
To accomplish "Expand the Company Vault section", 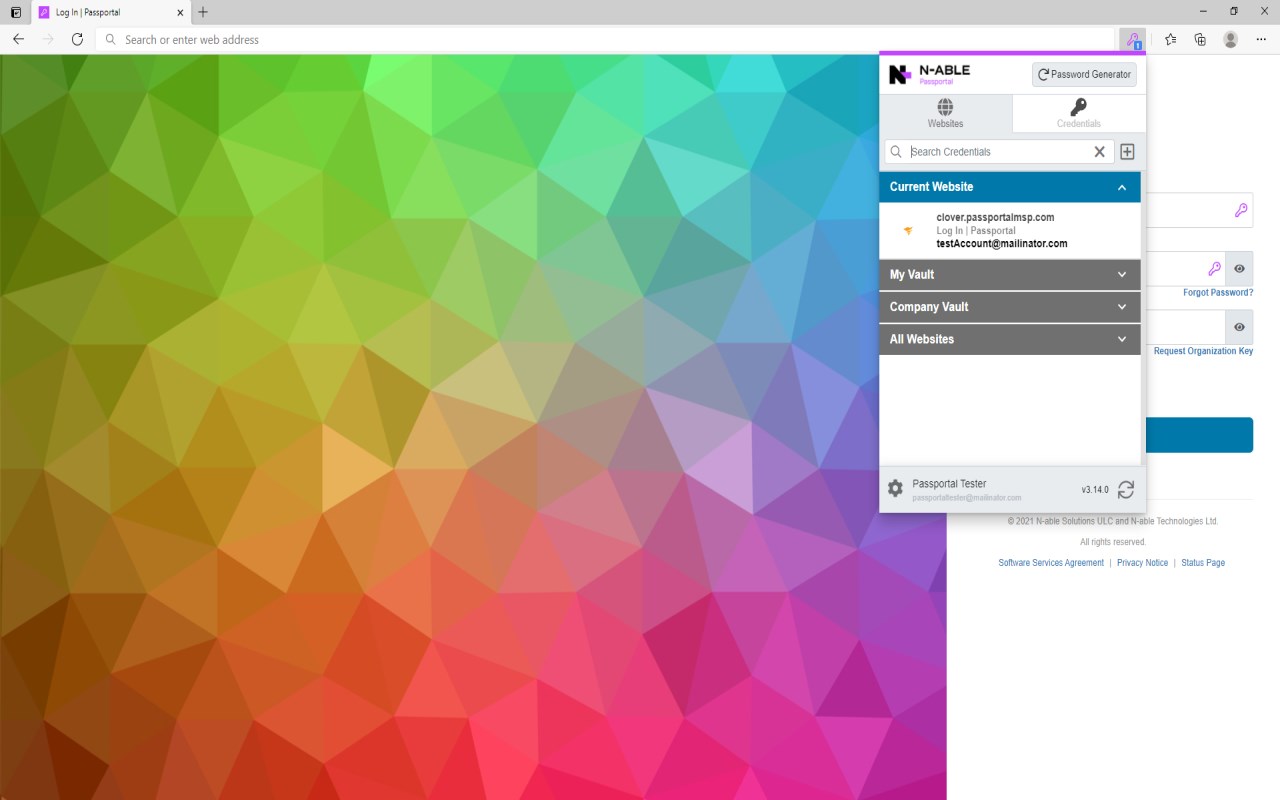I will (x=1010, y=307).
